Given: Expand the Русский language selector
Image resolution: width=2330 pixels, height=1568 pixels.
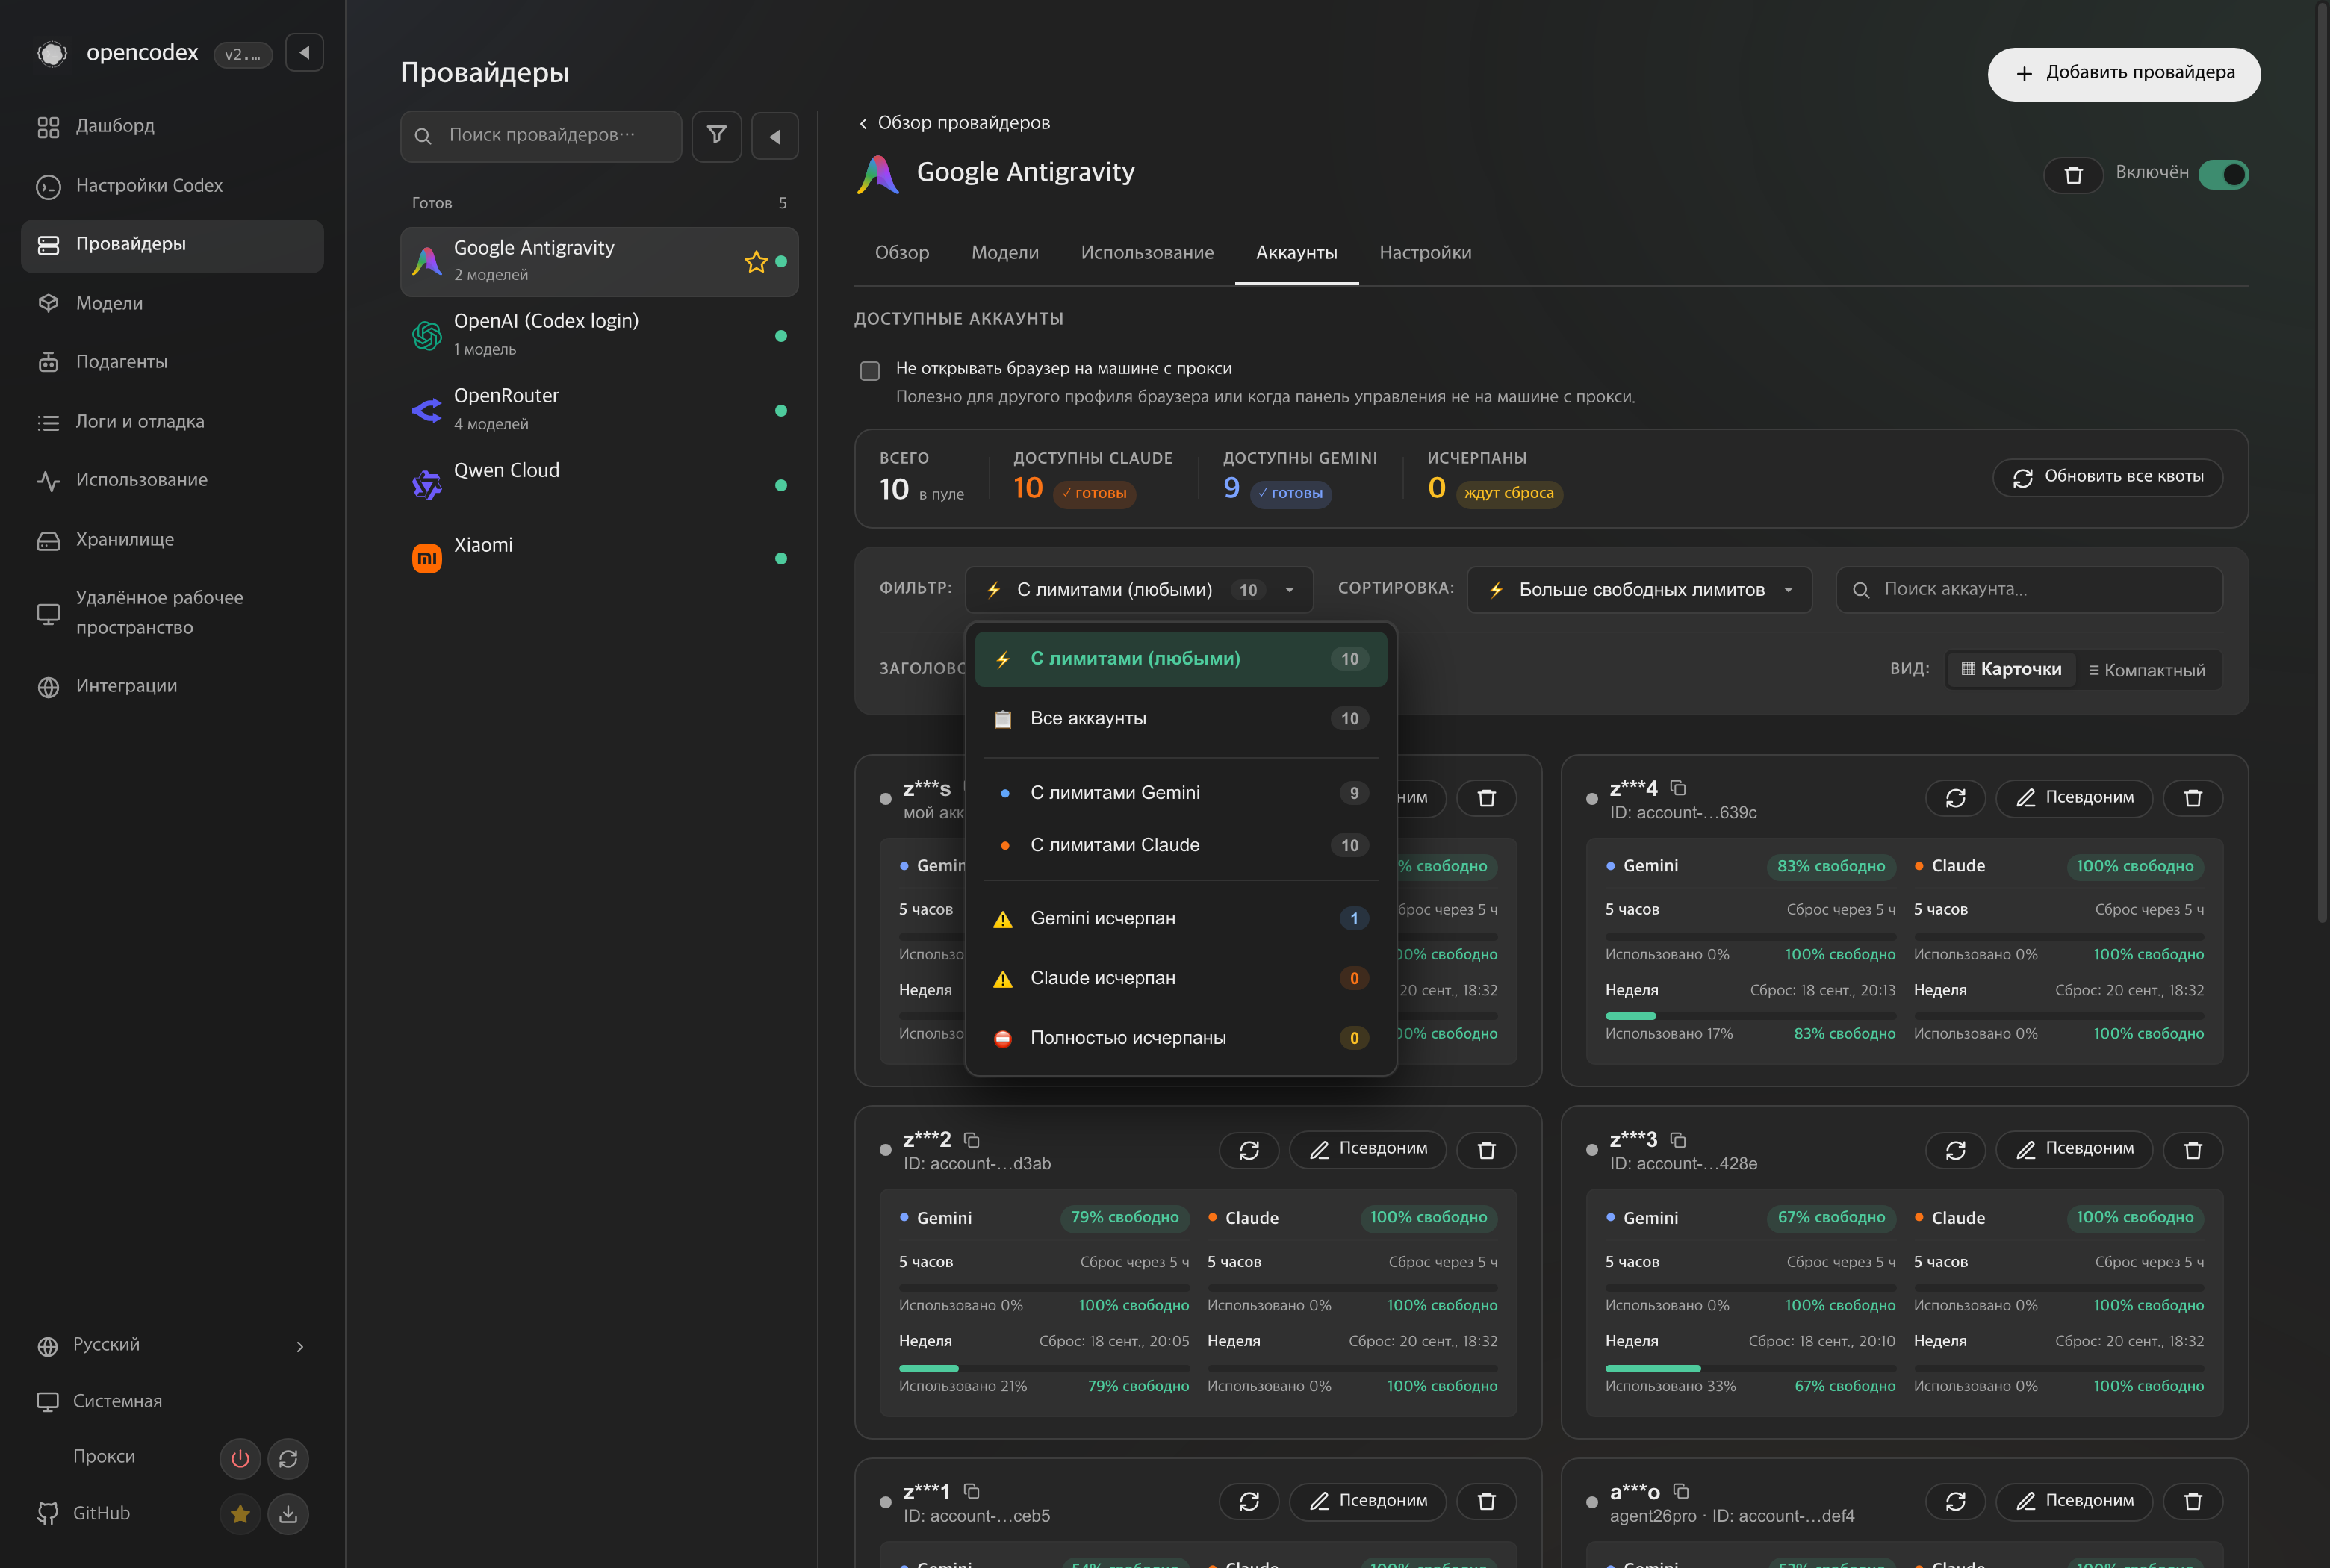Looking at the screenshot, I should point(171,1345).
